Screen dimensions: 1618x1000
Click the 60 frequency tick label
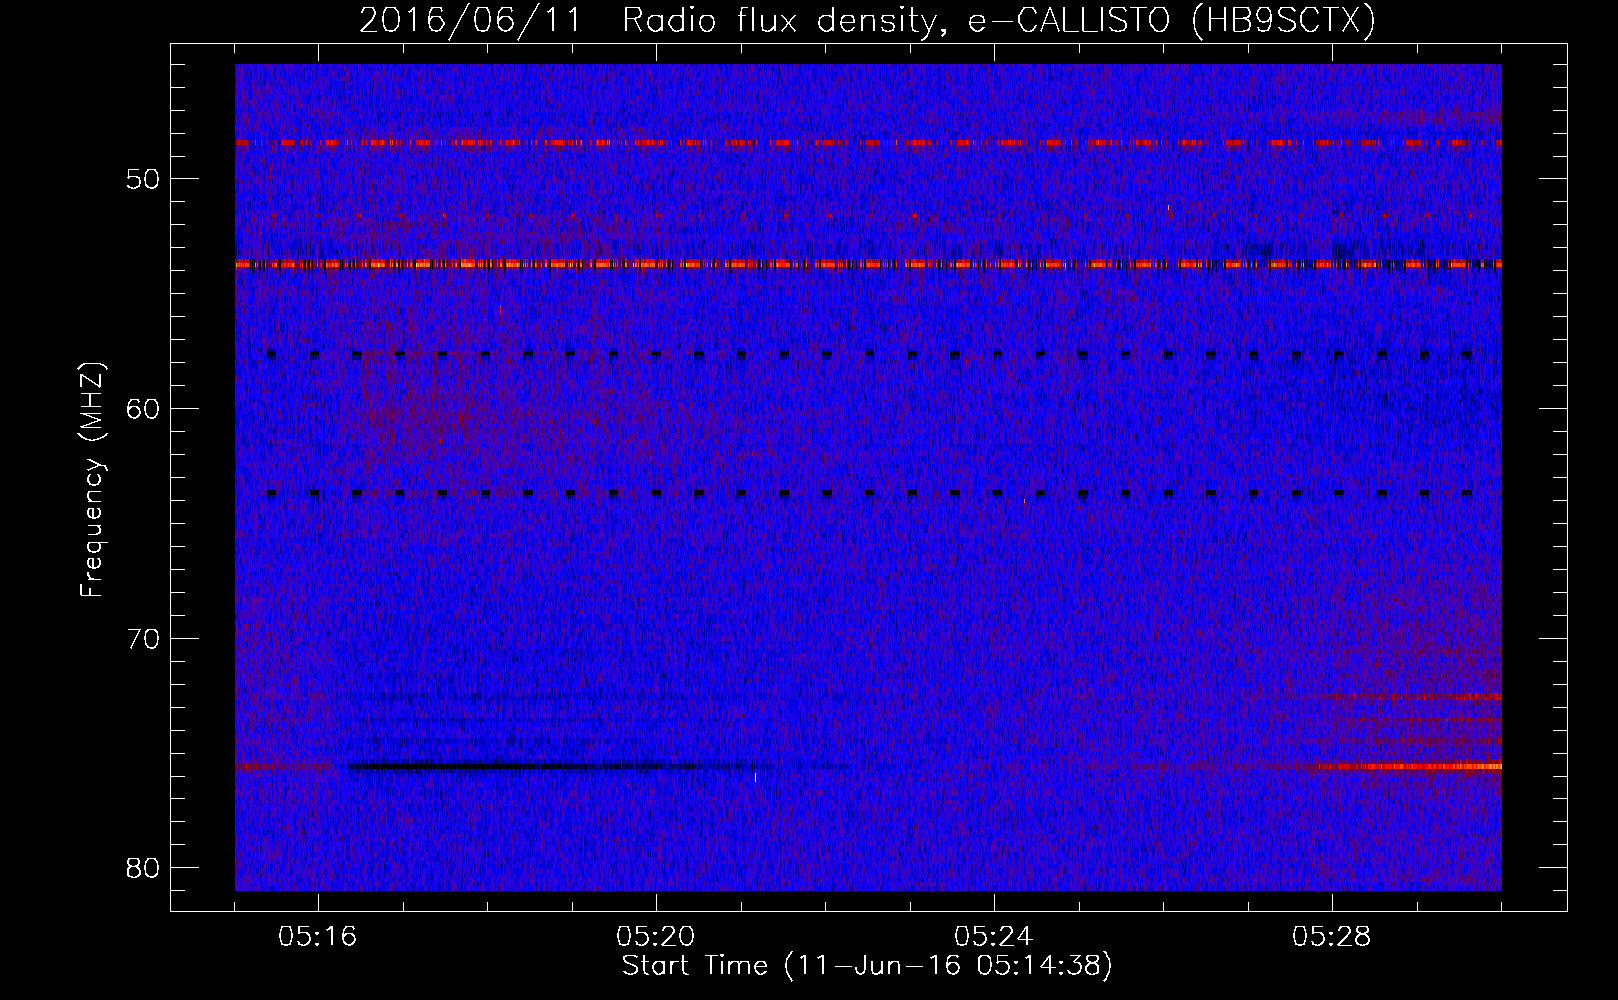click(144, 409)
